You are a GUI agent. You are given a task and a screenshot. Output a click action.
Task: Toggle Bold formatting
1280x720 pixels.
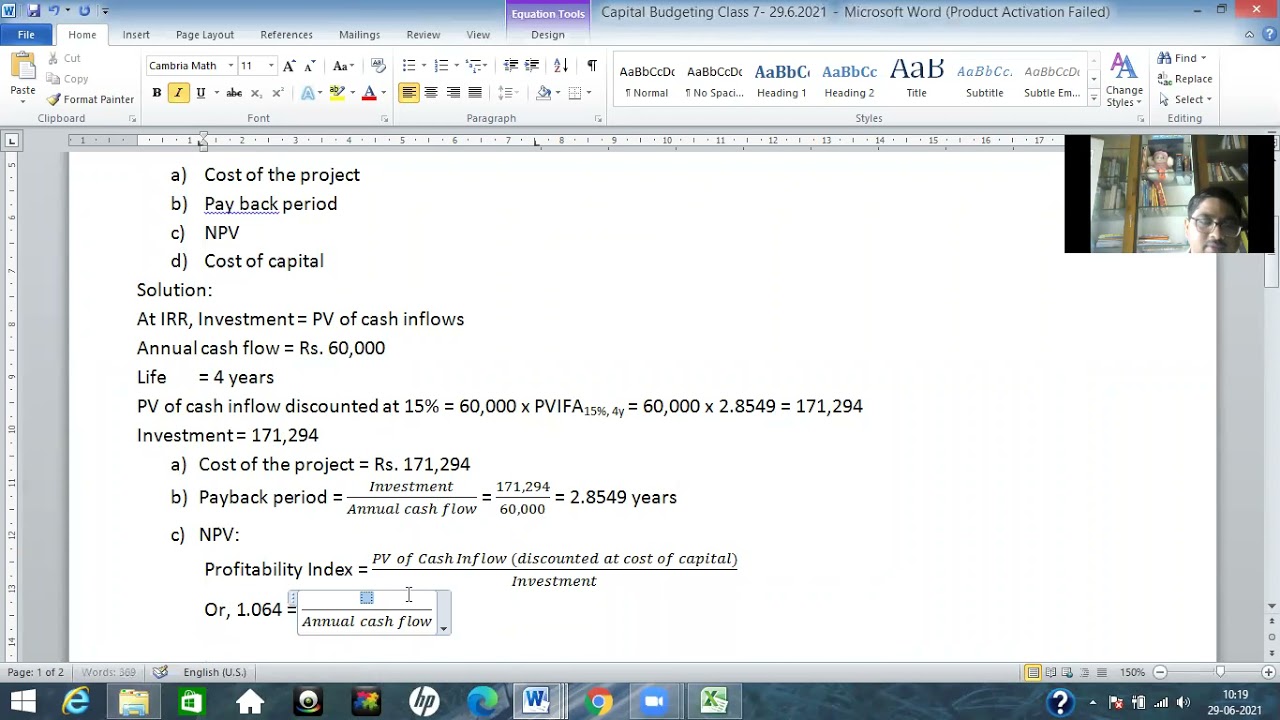pyautogui.click(x=157, y=93)
